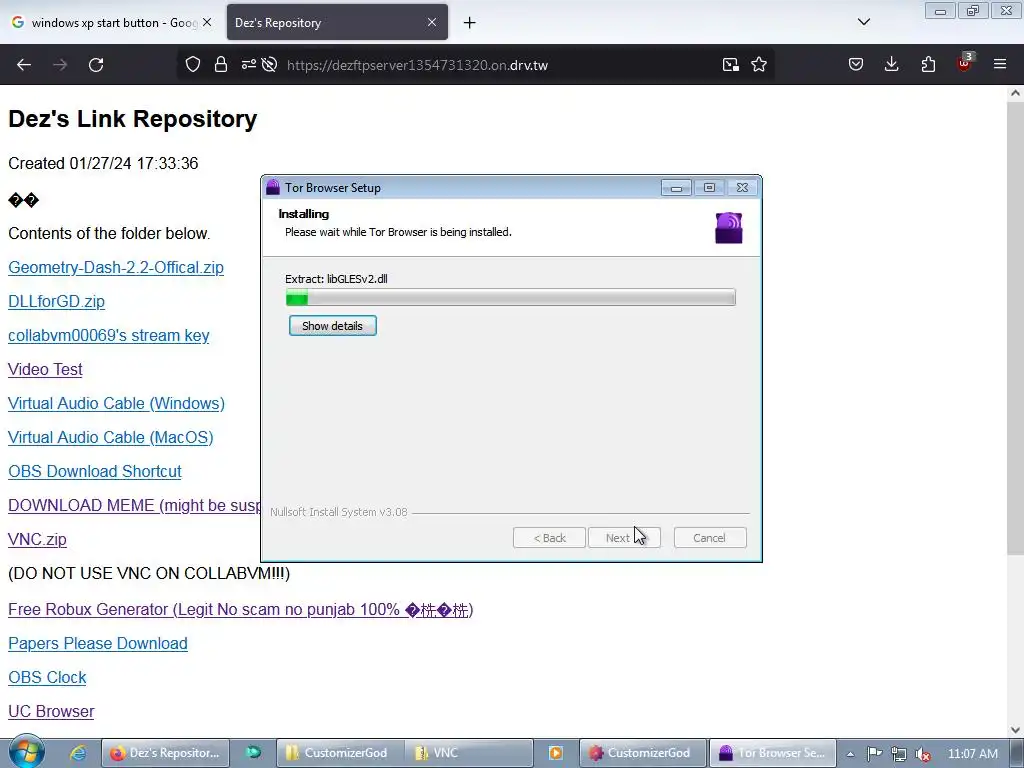
Task: Launch Internet Explorer from the taskbar
Action: [x=78, y=753]
